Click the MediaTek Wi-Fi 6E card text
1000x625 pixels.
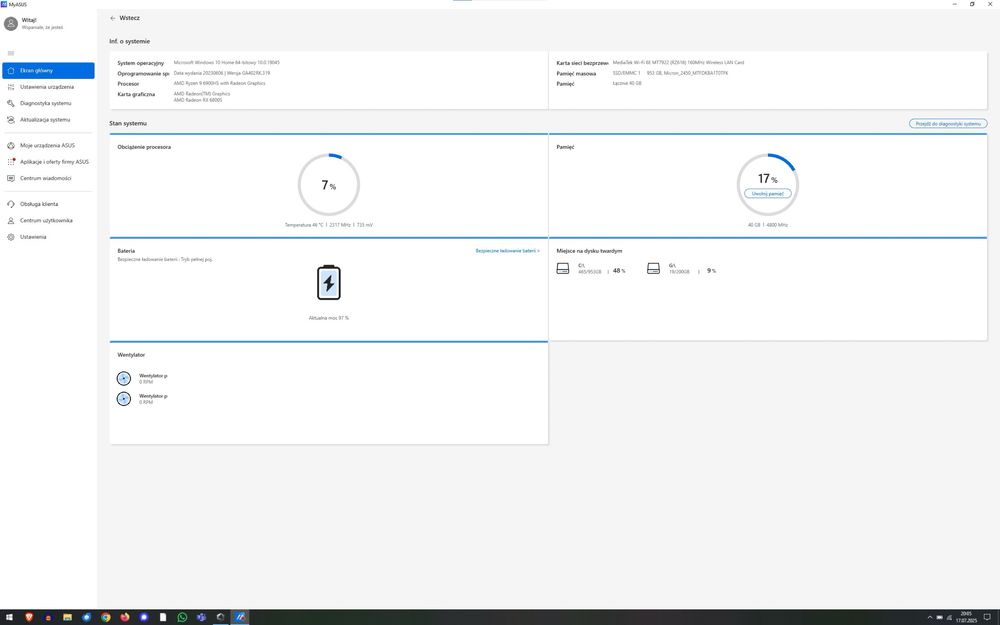(x=678, y=62)
